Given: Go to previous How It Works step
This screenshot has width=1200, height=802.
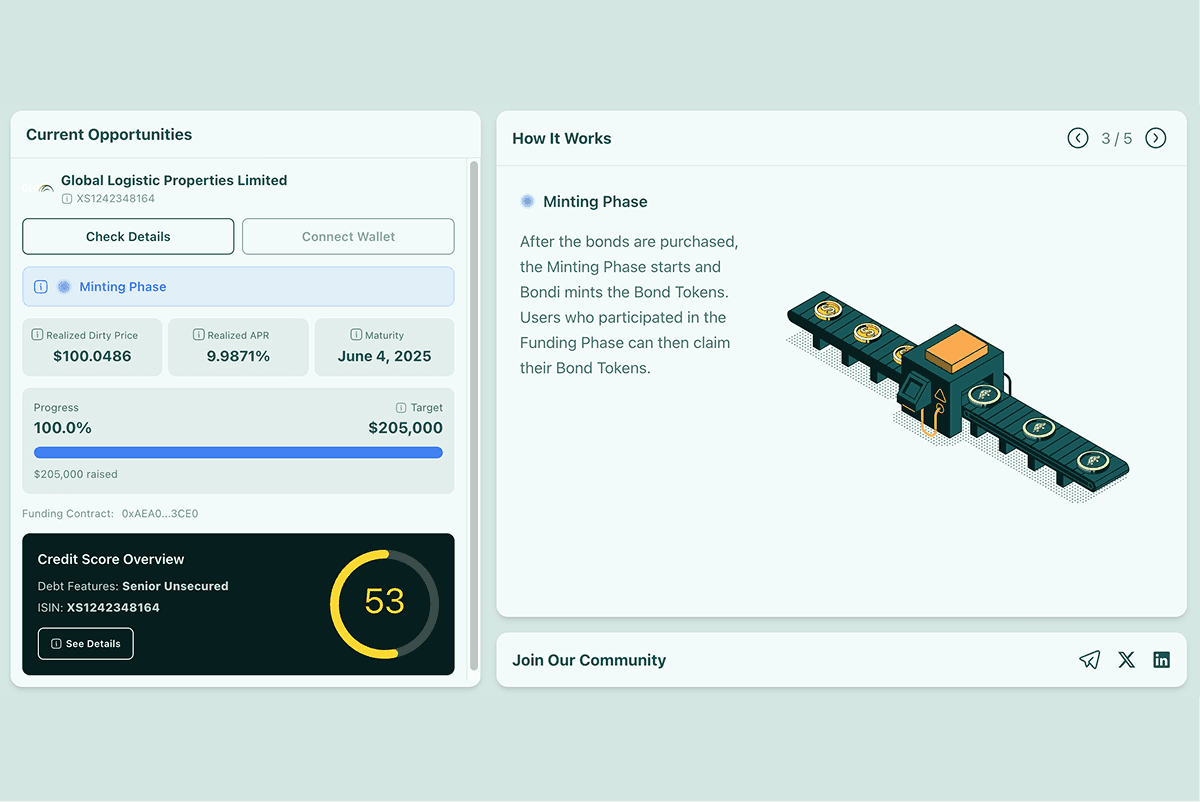Looking at the screenshot, I should point(1078,138).
